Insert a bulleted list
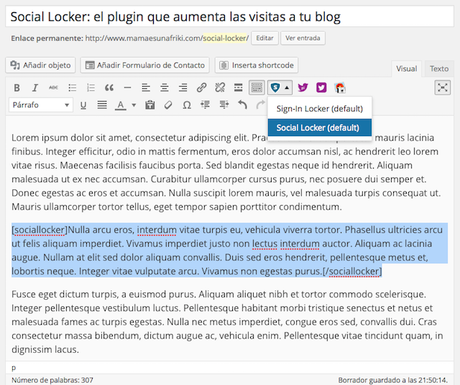460x385 pixels. pos(72,88)
